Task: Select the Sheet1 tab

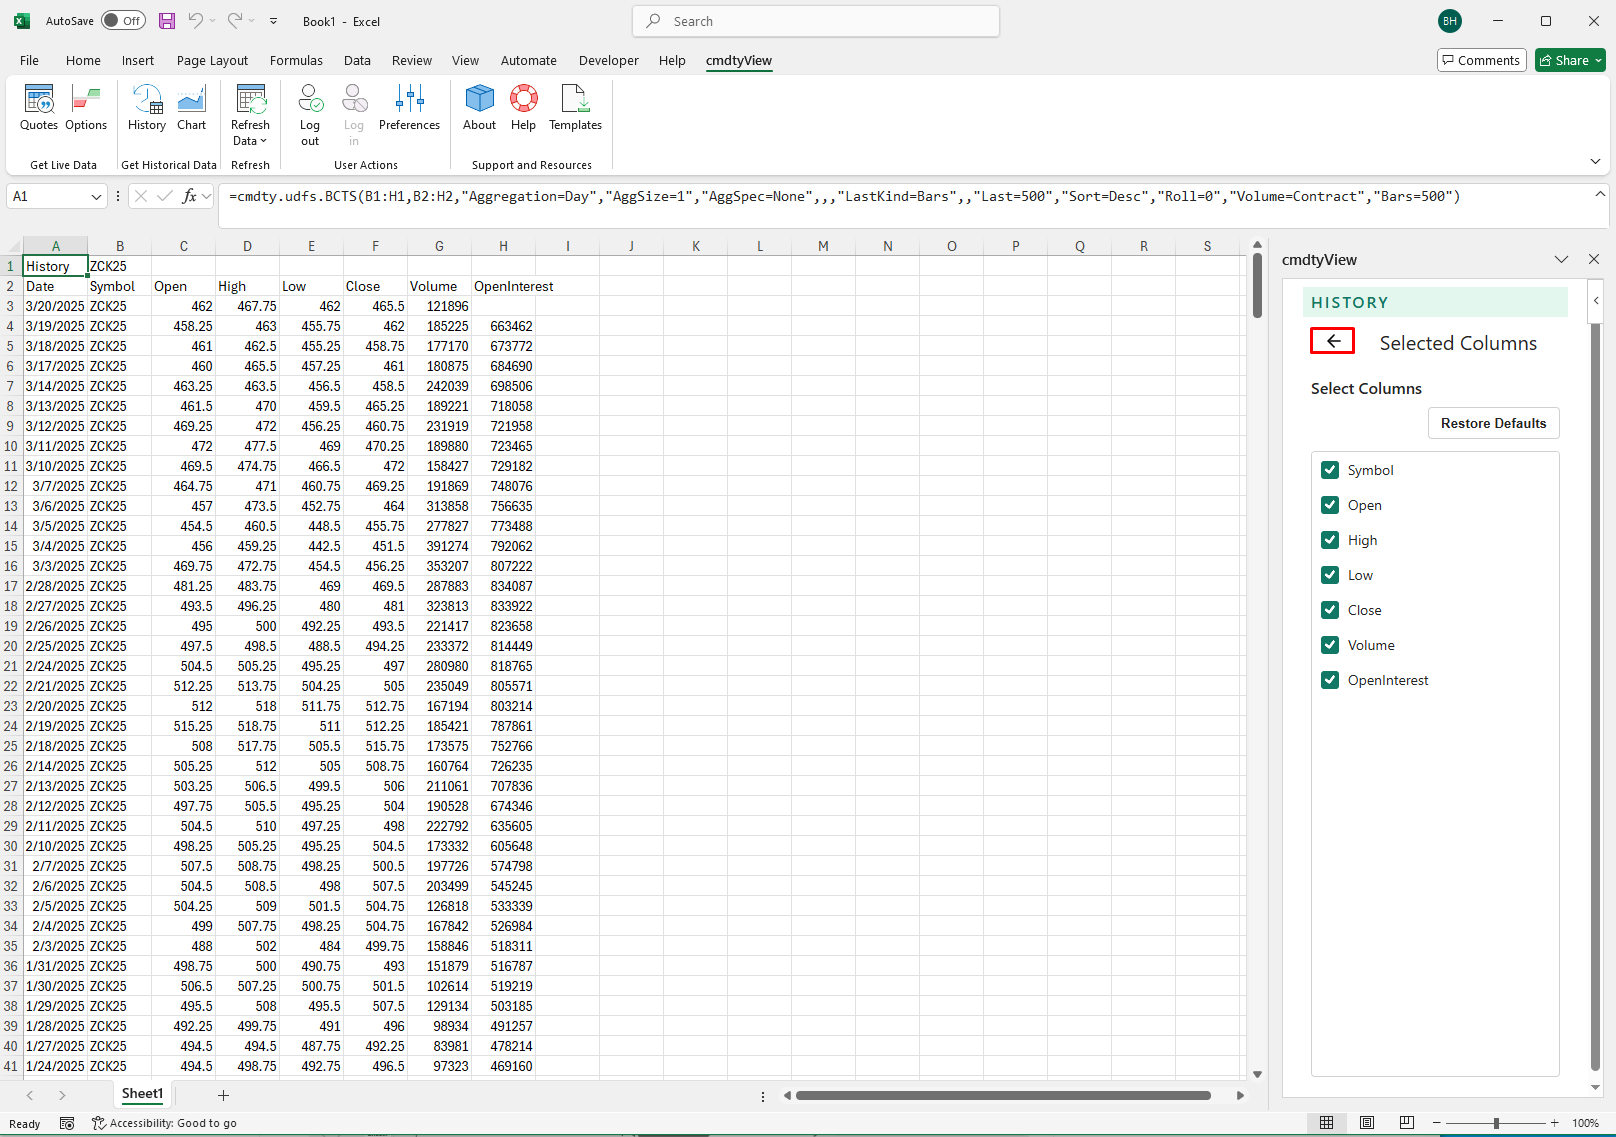Action: pos(142,1094)
